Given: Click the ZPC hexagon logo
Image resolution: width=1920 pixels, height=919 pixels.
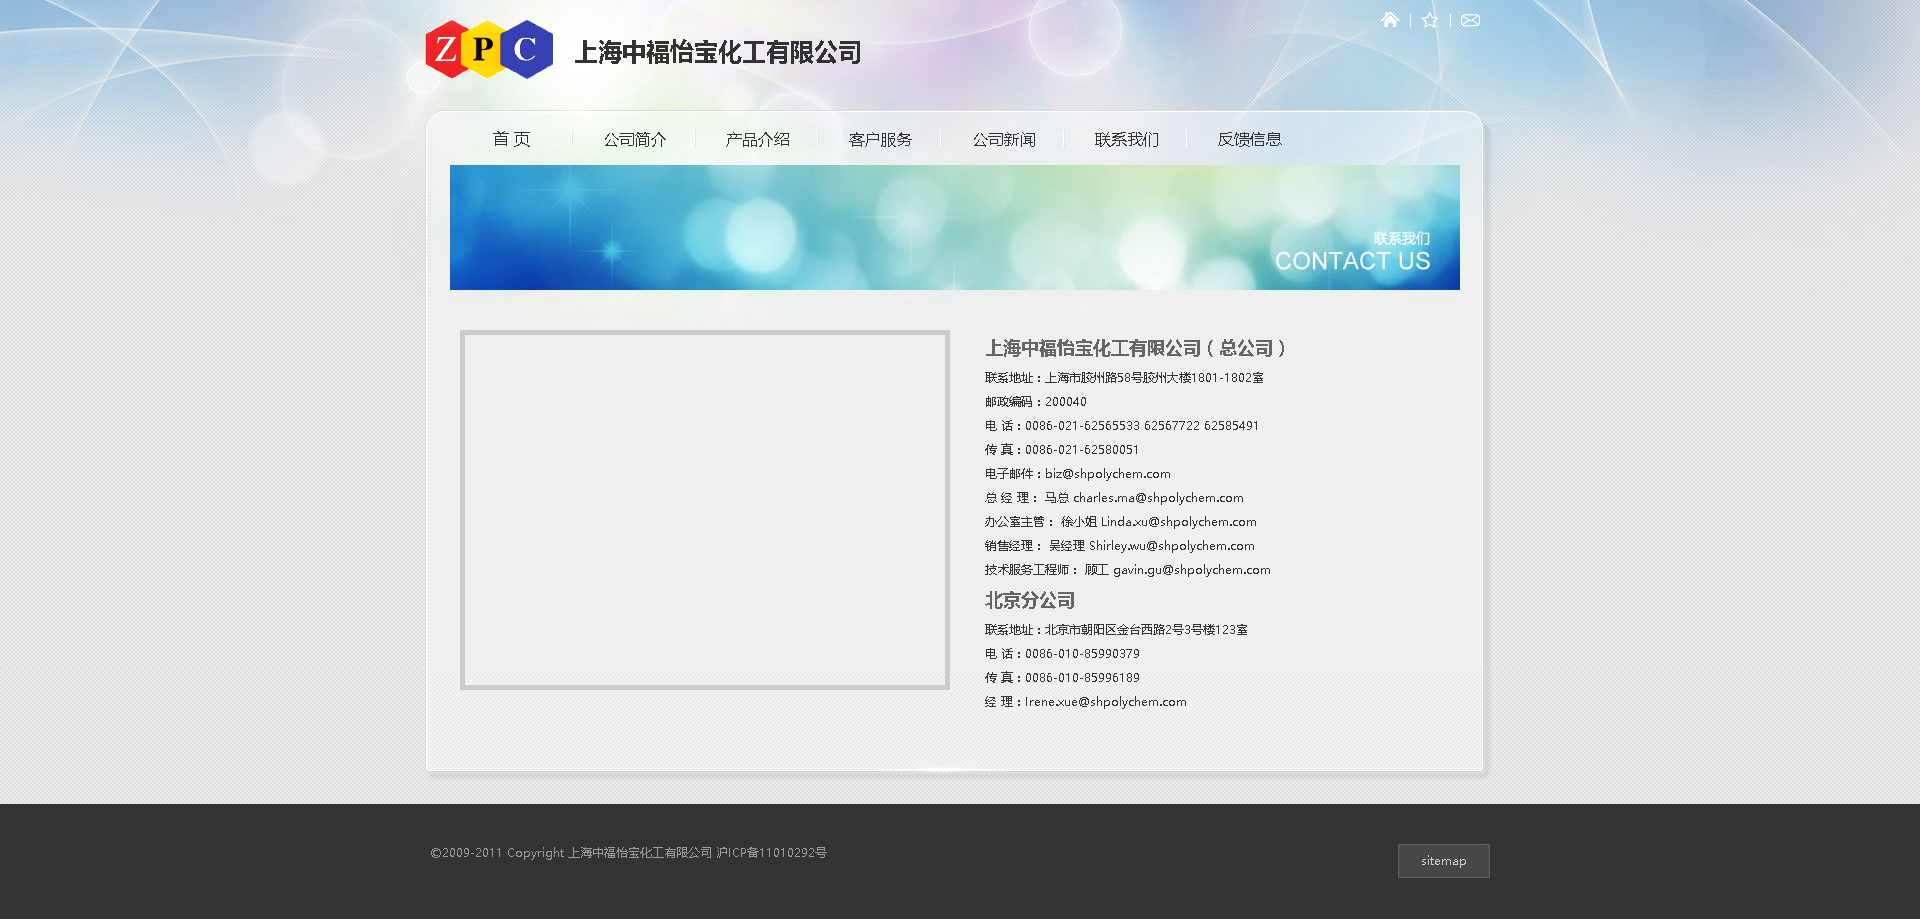Looking at the screenshot, I should click(x=489, y=49).
